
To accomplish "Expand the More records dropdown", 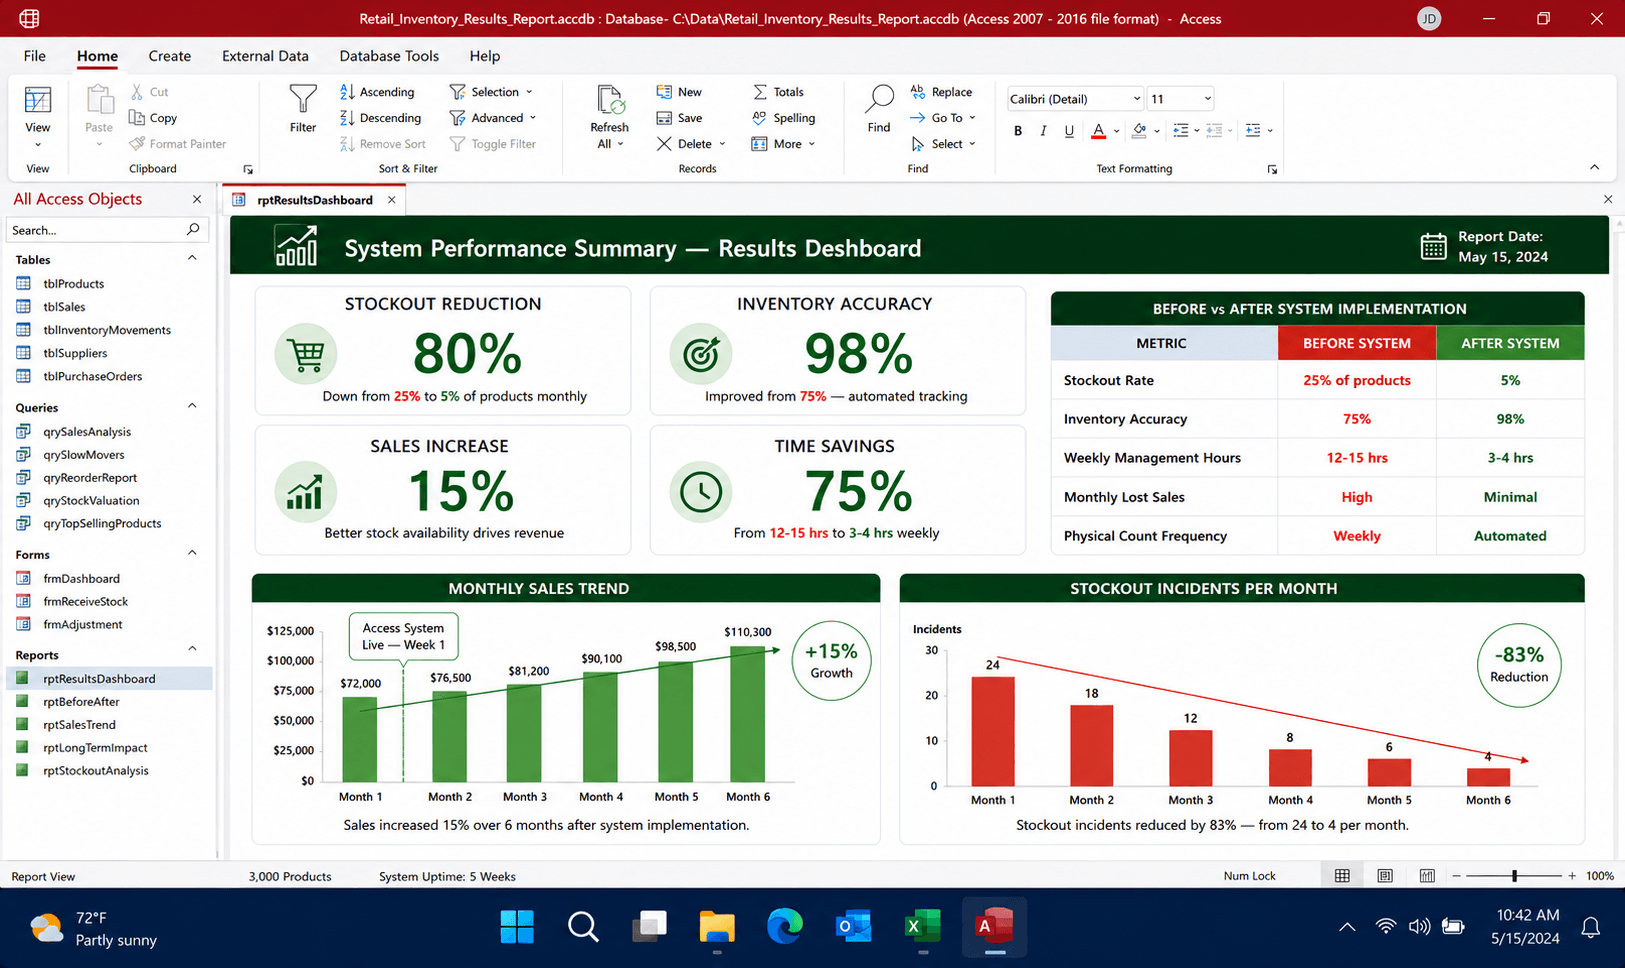I will click(783, 144).
